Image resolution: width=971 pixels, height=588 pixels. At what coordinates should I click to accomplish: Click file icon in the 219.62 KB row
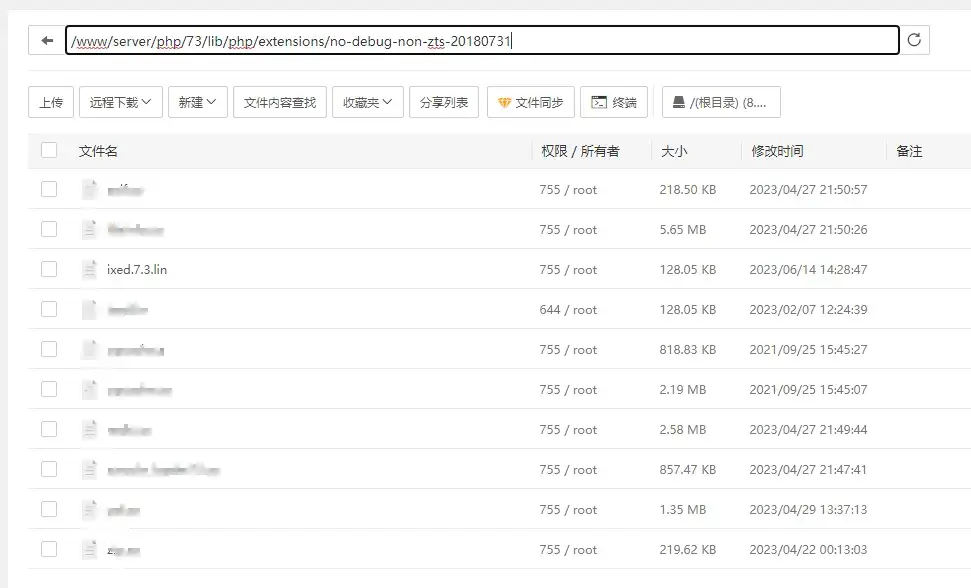90,549
